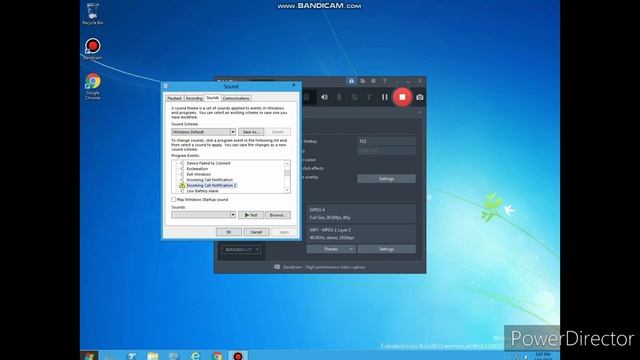
Task: Open the Recycle Bin on the desktop
Action: [x=93, y=14]
